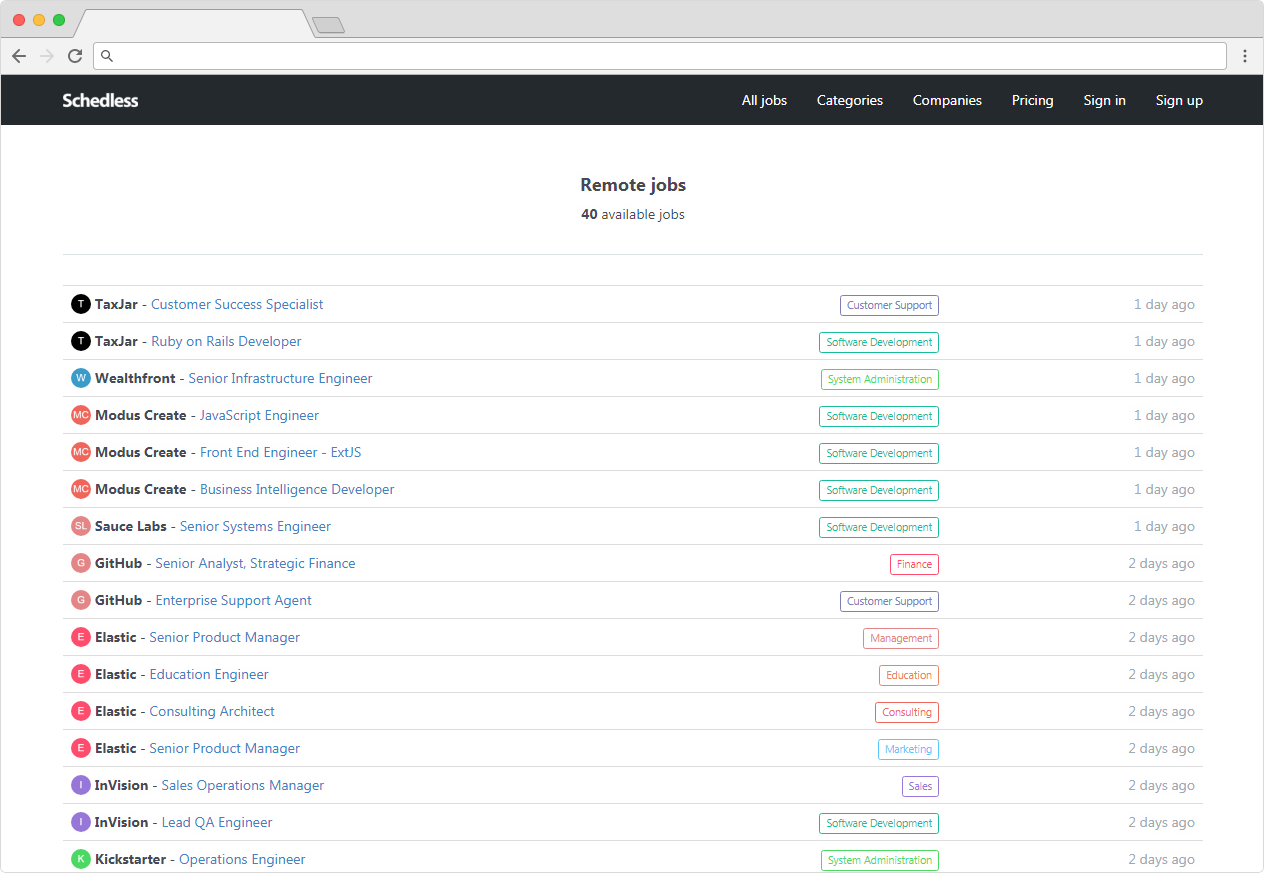Screen dimensions: 1264x873
Task: Click the TaxJar avatar beside Ruby on Rails Developer
Action: [81, 341]
